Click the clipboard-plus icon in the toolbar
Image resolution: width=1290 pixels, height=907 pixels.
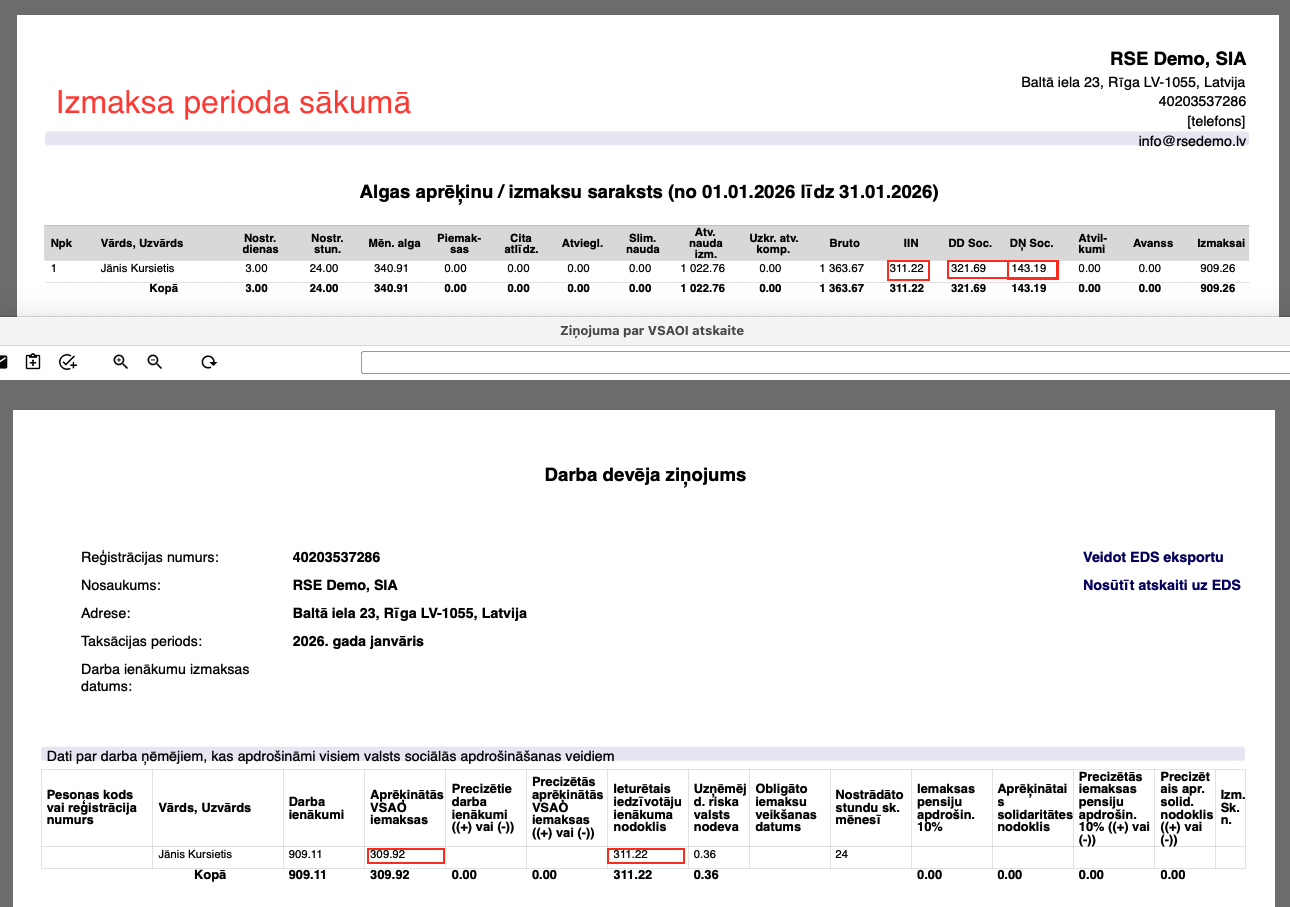(33, 362)
